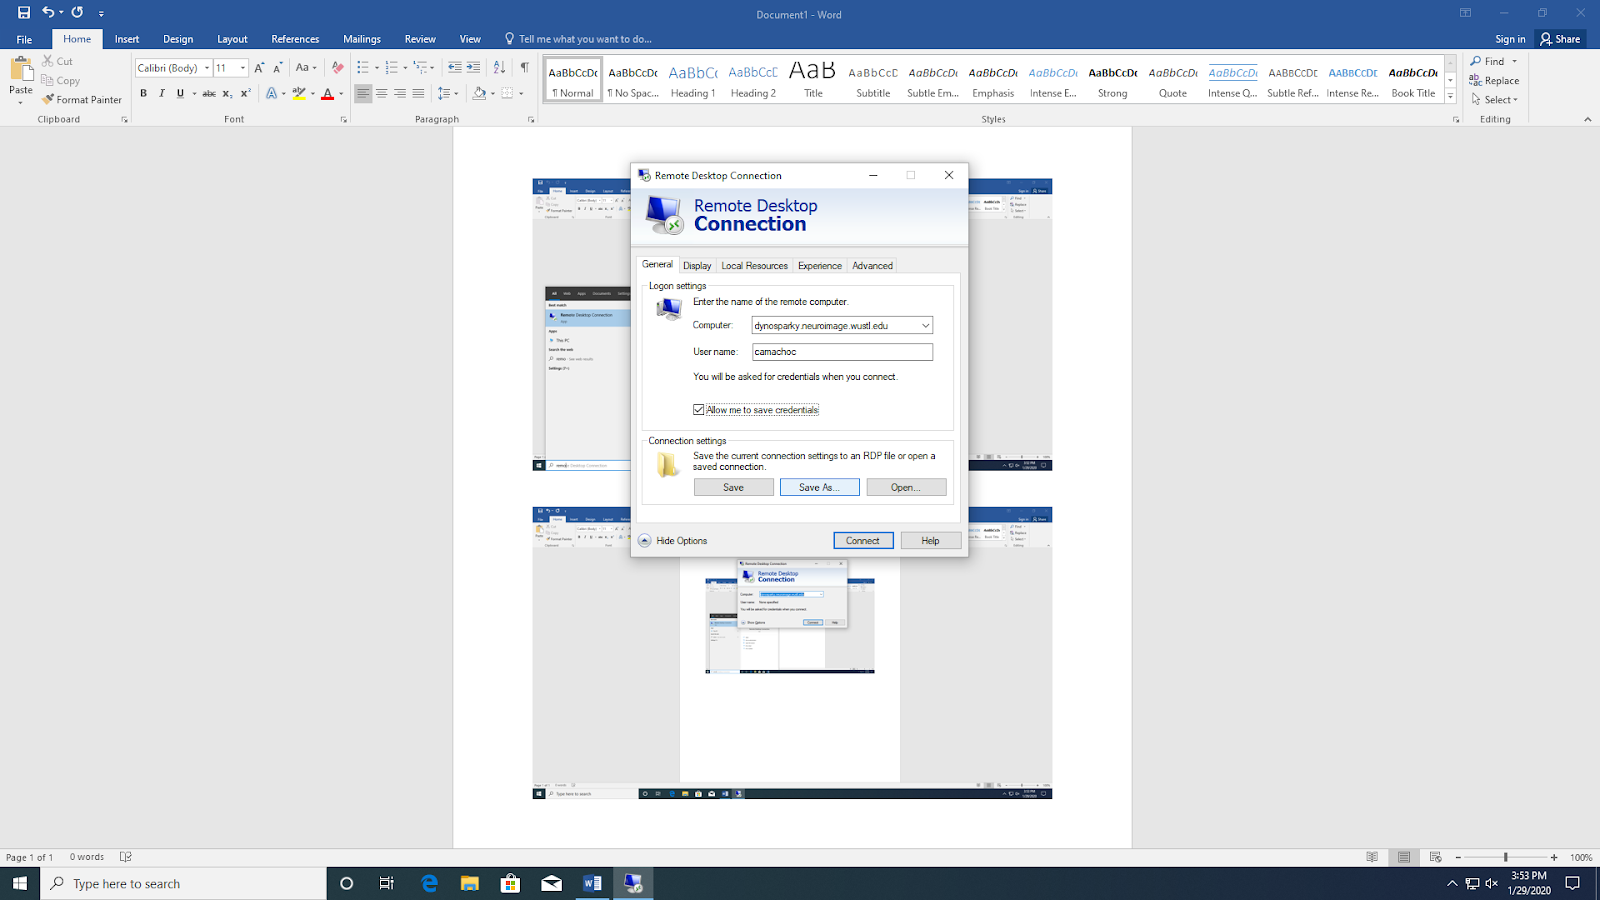Switch to Web Layout view in status bar
The width and height of the screenshot is (1600, 900).
pyautogui.click(x=1435, y=857)
